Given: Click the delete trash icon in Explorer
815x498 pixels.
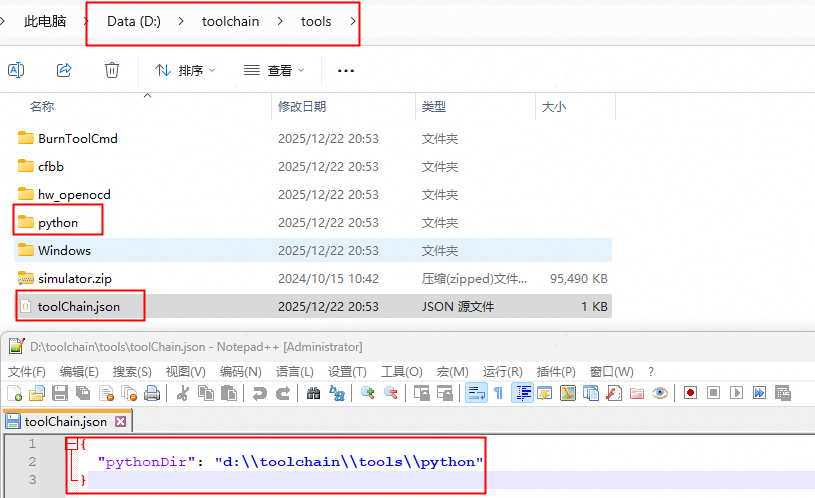Looking at the screenshot, I should pyautogui.click(x=112, y=70).
